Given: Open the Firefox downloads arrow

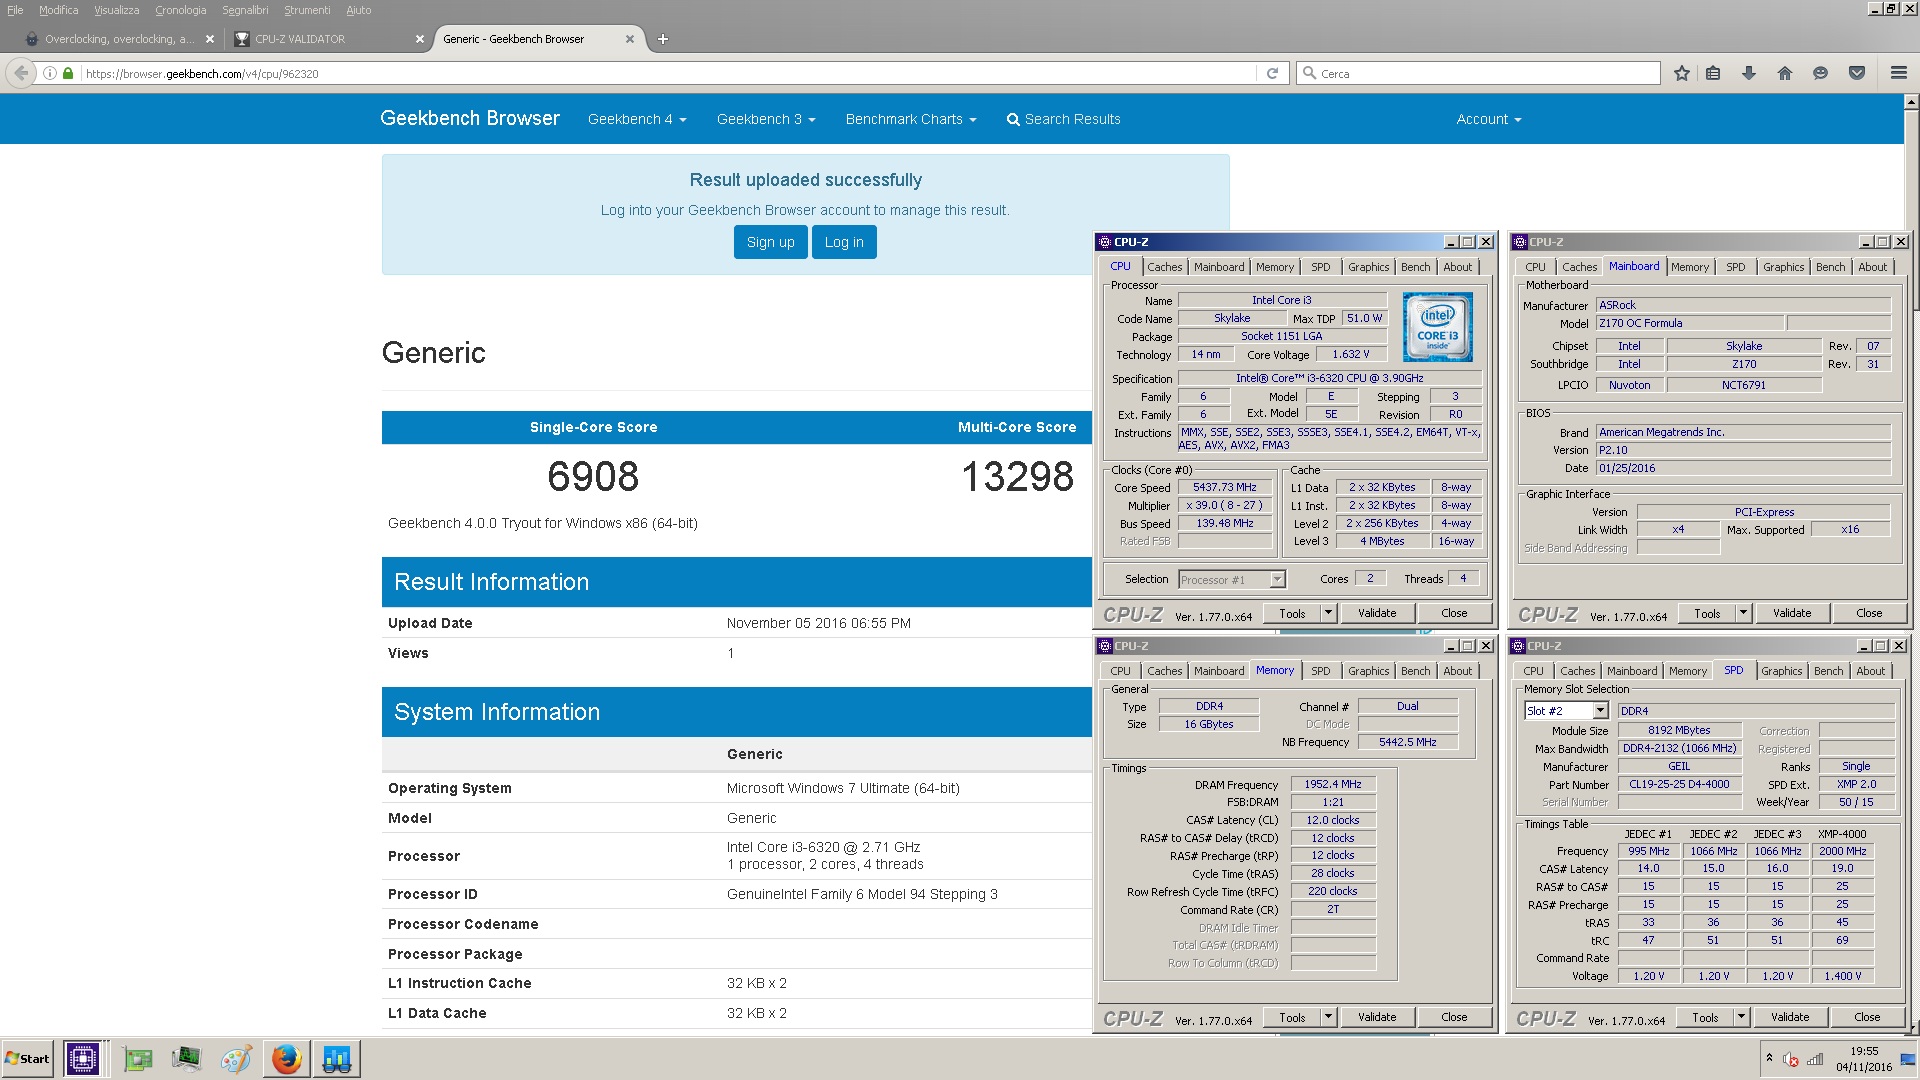Looking at the screenshot, I should click(1749, 73).
